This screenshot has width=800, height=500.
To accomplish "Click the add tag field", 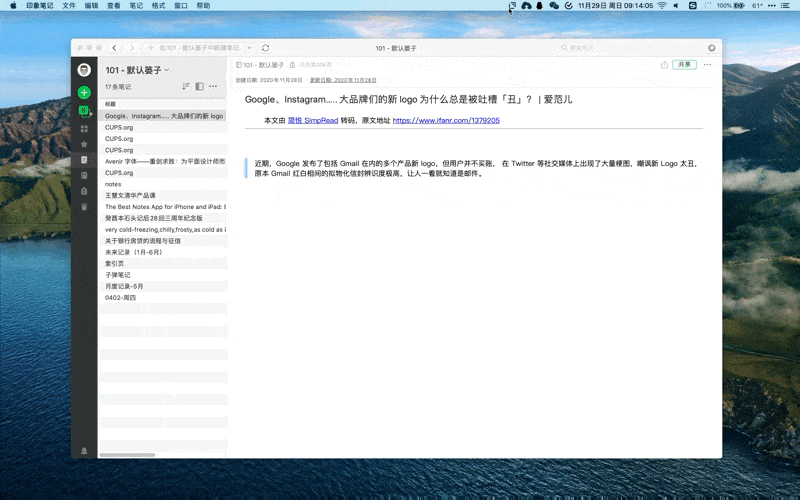I will click(x=315, y=65).
